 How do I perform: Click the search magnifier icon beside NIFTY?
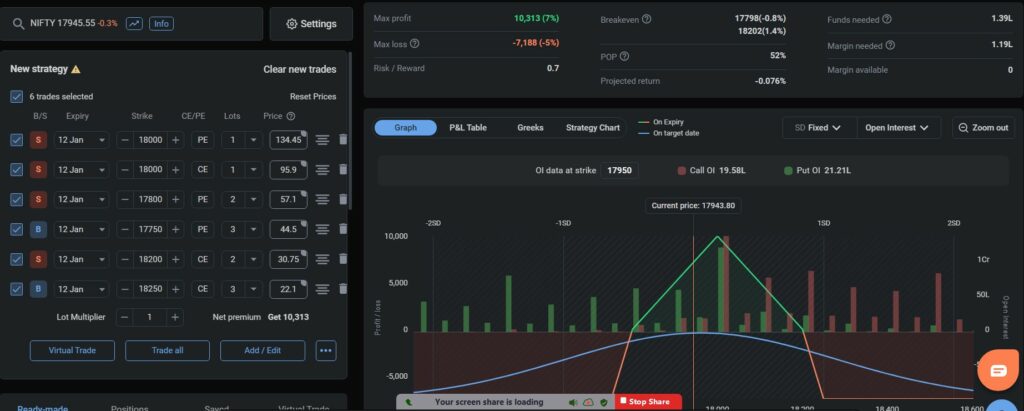(18, 24)
